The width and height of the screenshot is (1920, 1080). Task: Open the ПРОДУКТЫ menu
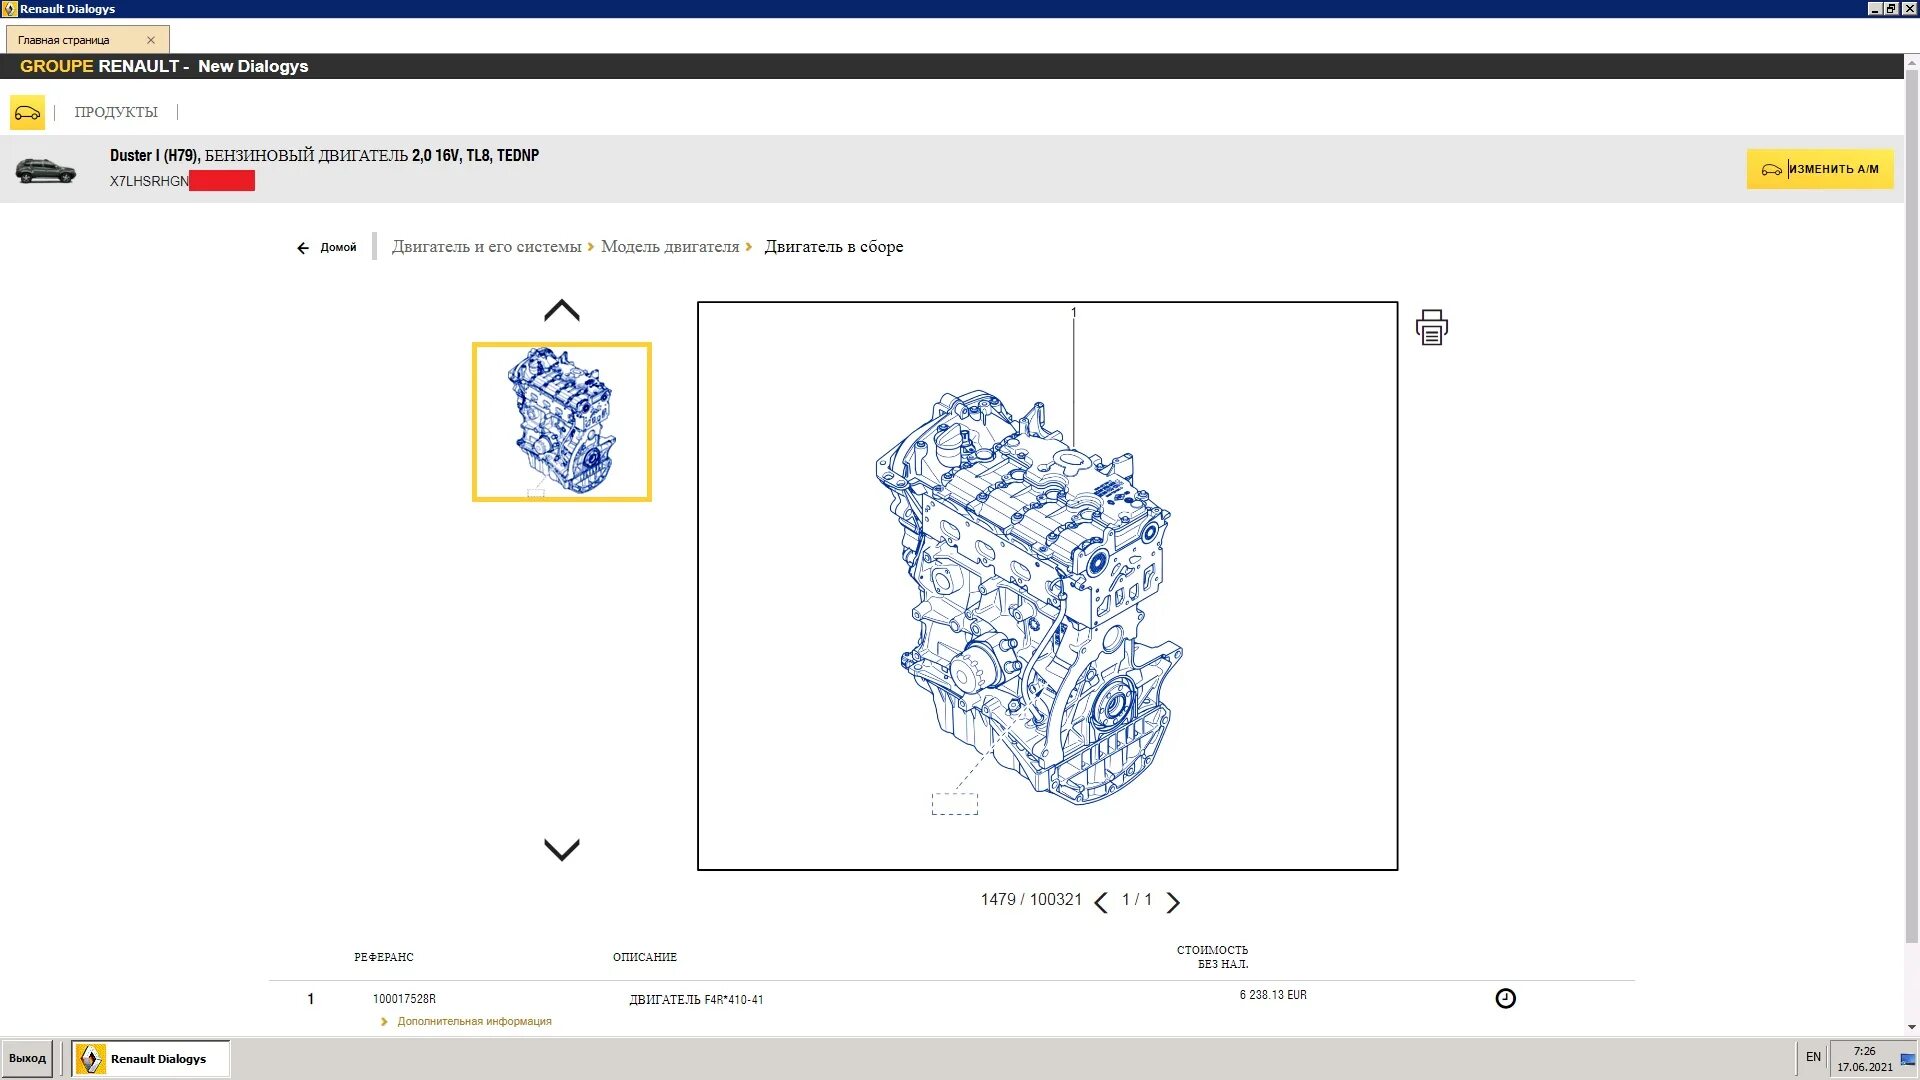[x=116, y=112]
